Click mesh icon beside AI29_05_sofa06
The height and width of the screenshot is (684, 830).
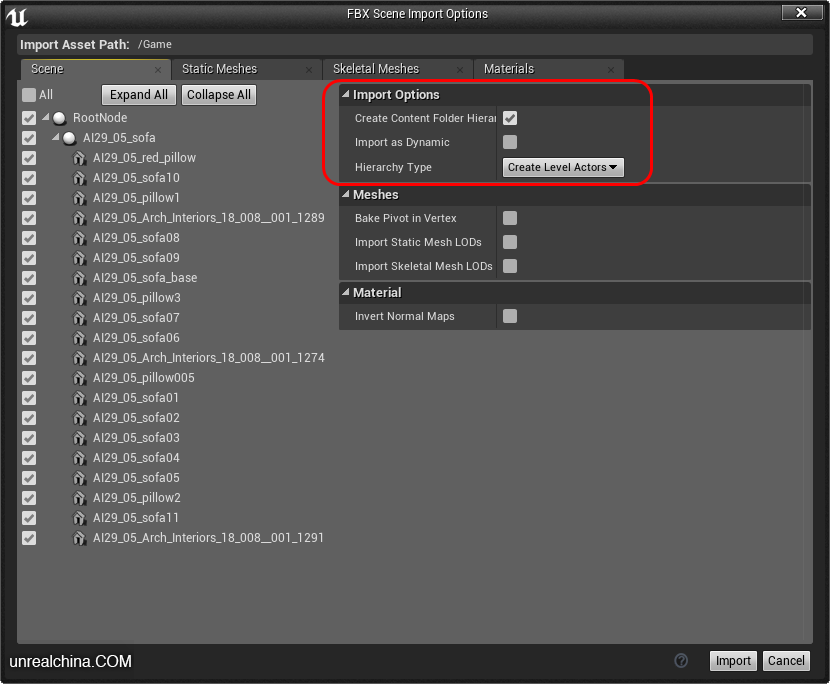point(79,338)
